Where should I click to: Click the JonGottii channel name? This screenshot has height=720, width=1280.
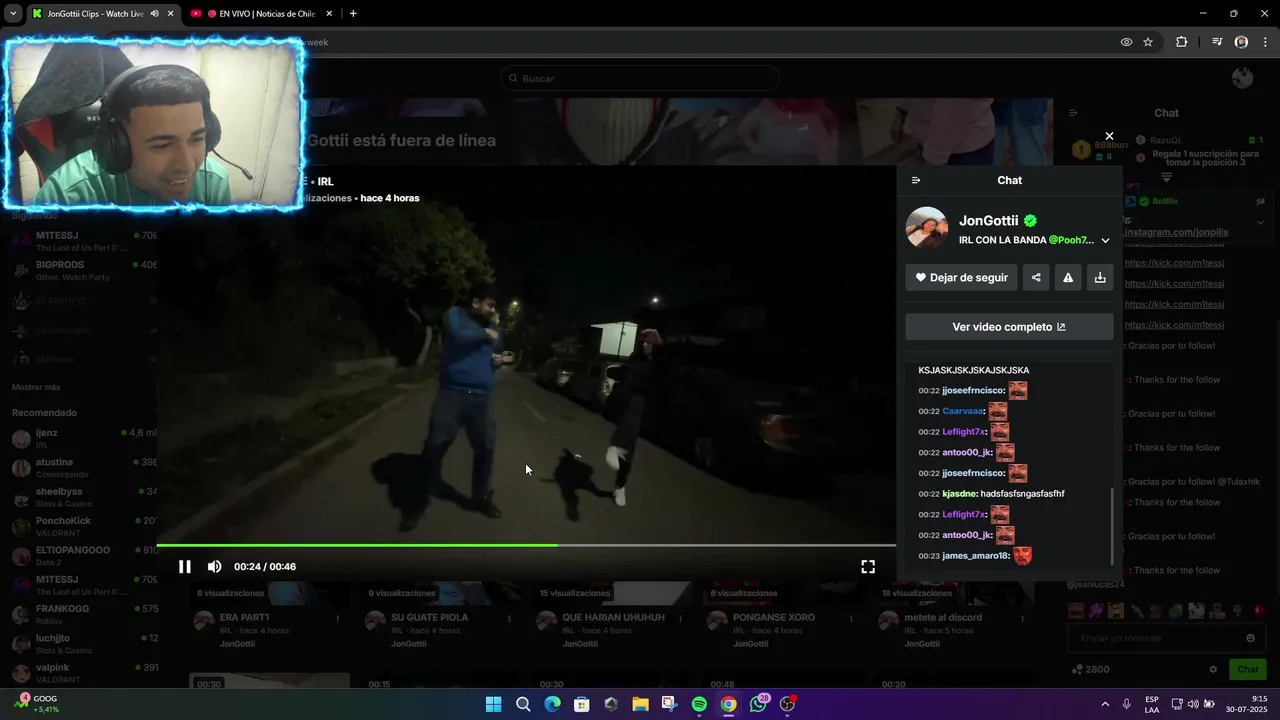(x=988, y=221)
